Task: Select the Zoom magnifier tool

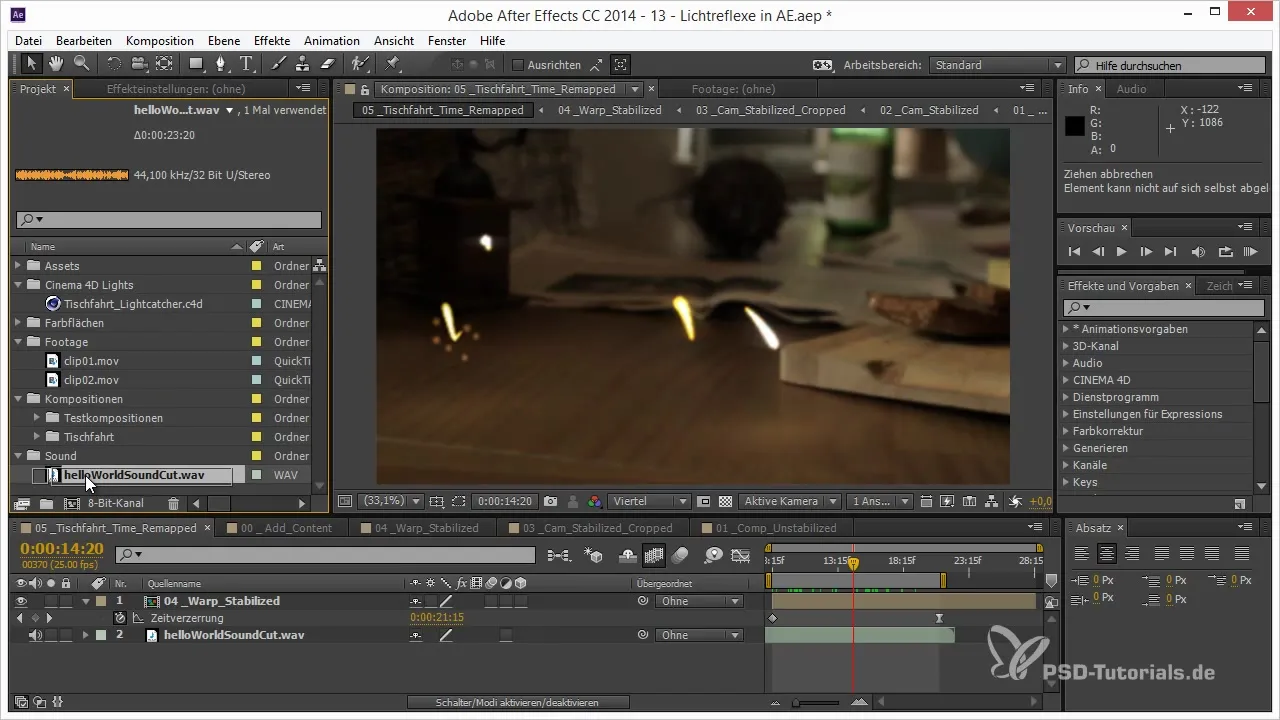Action: point(81,64)
